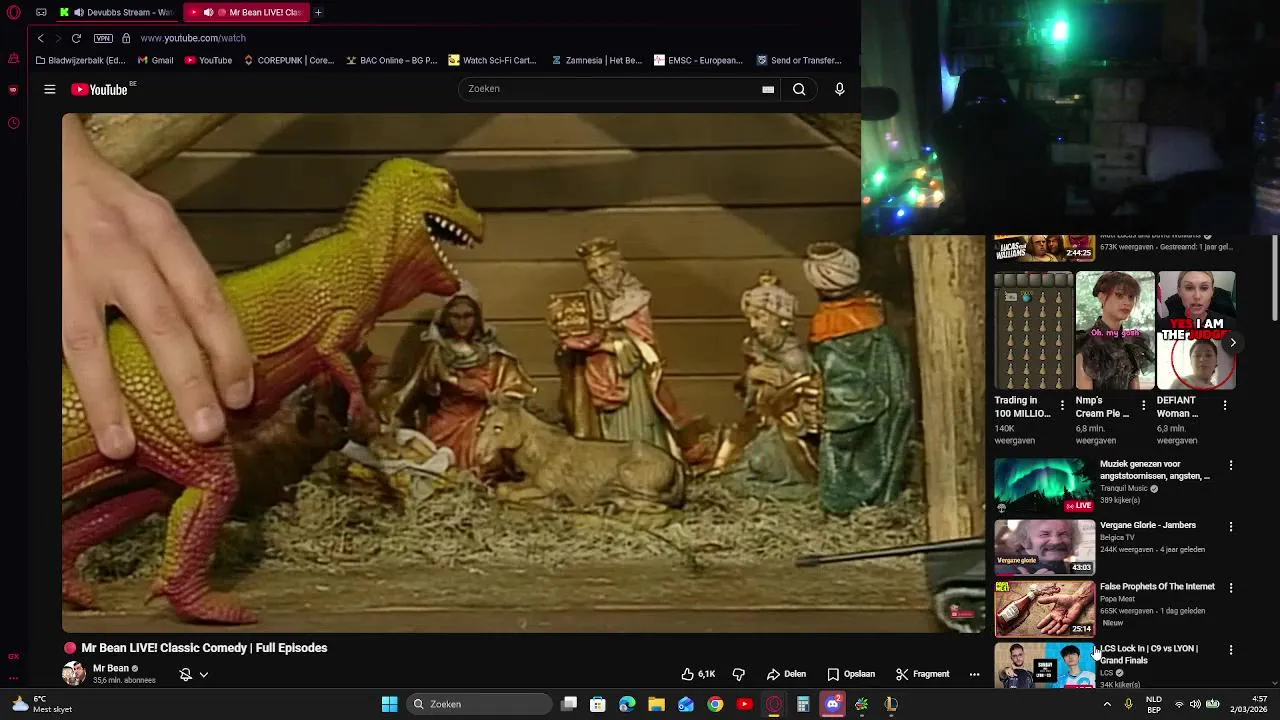Open 'Nmp's Cream Pie' short thumbnail

click(x=1115, y=330)
